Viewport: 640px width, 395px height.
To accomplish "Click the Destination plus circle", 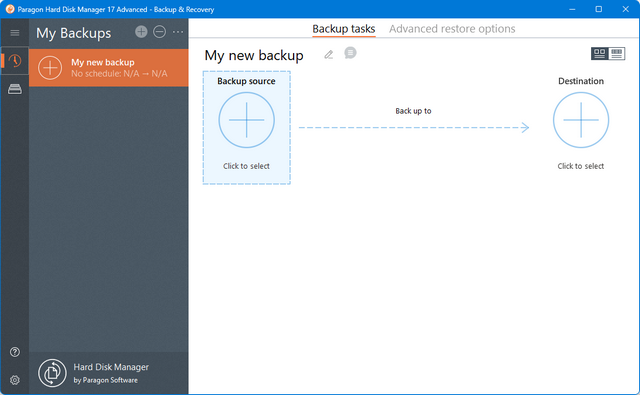I will point(581,120).
